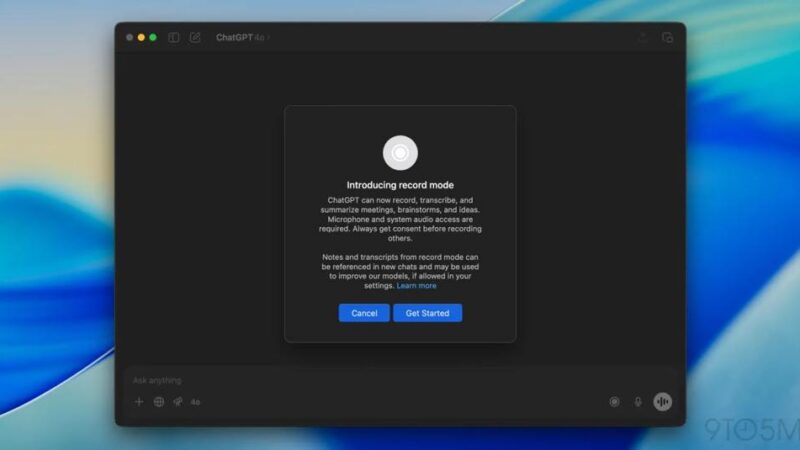The width and height of the screenshot is (800, 450).
Task: Click the yellow minimize window button
Action: click(x=141, y=37)
